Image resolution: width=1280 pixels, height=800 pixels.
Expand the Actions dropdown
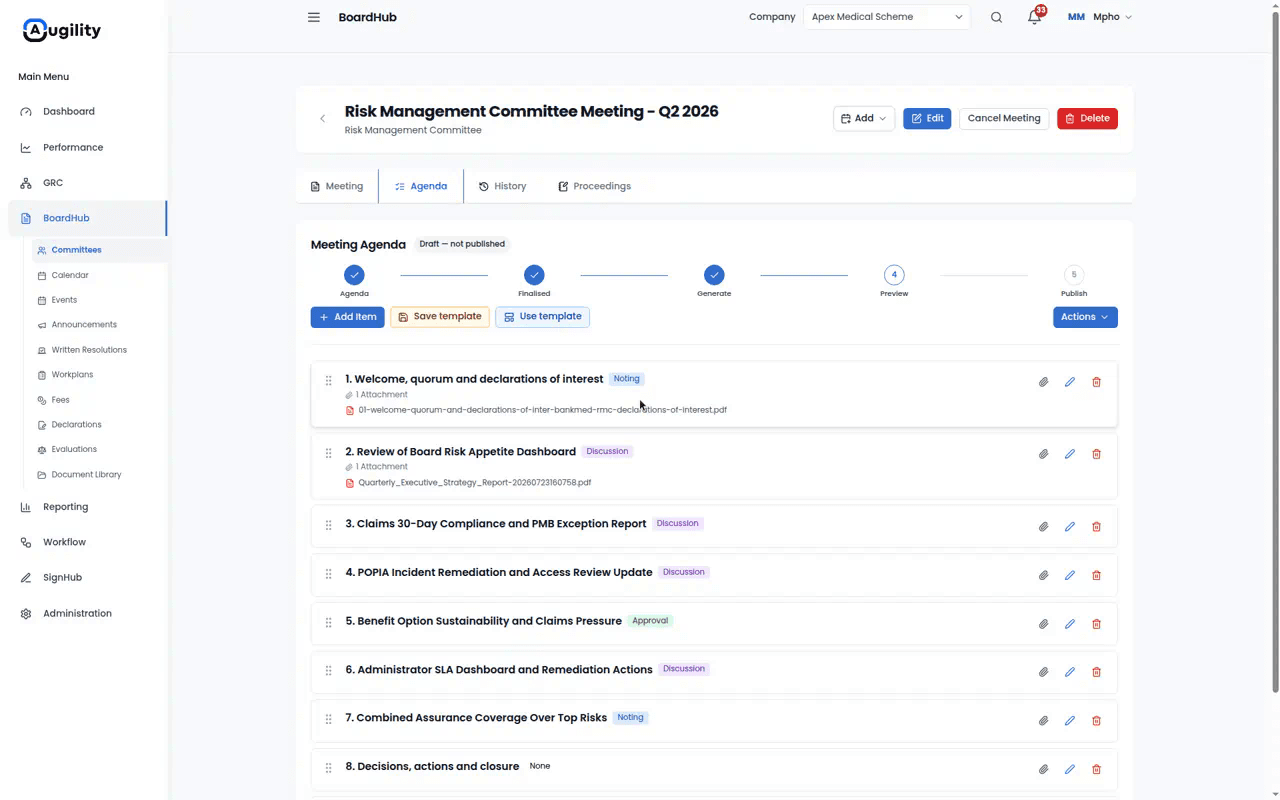(x=1085, y=317)
